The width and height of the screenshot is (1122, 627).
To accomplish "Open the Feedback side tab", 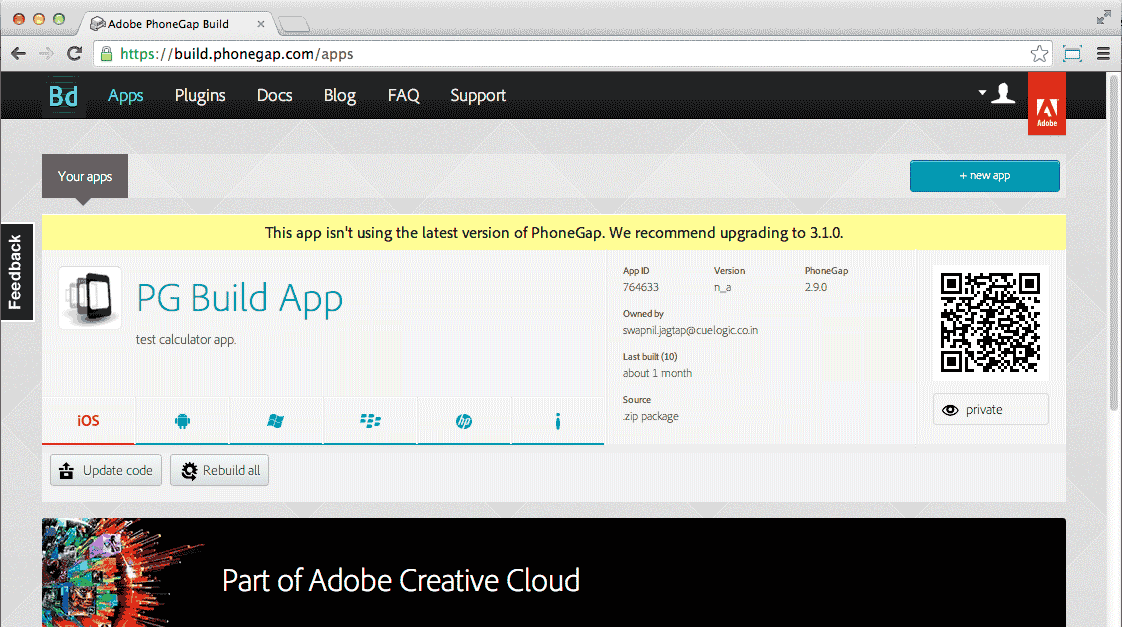I will [x=16, y=271].
